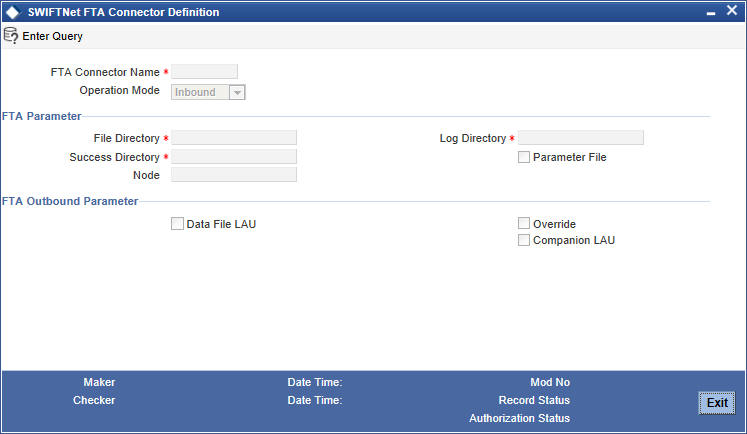Enable the Data File LAU checkbox
The image size is (747, 434).
pos(177,224)
